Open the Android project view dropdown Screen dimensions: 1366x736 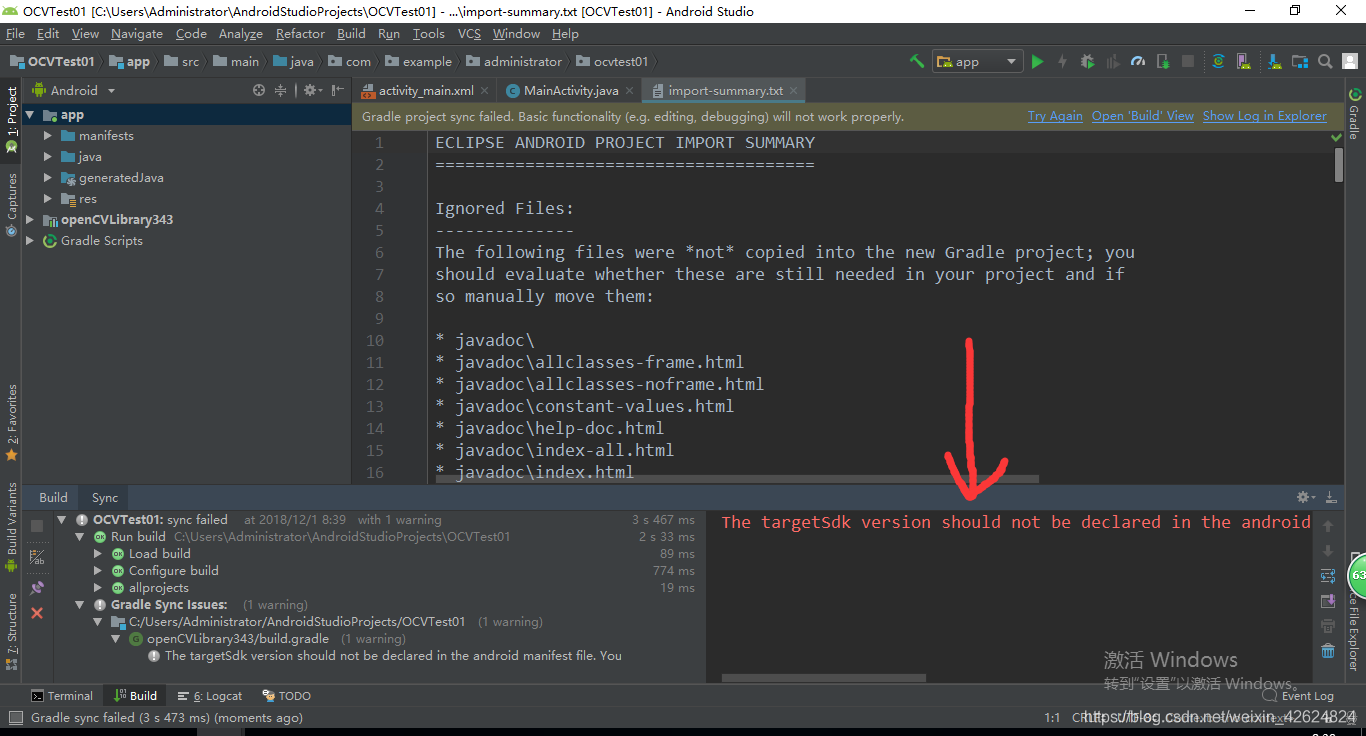pyautogui.click(x=75, y=90)
